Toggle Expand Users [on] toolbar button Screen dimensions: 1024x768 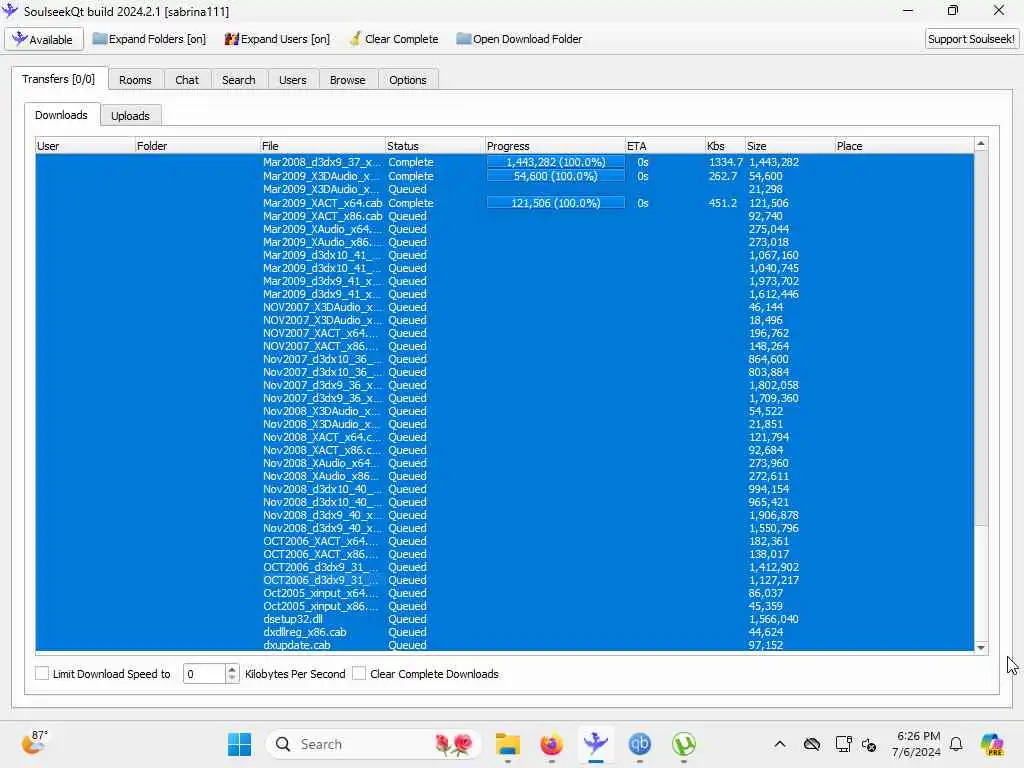point(277,39)
